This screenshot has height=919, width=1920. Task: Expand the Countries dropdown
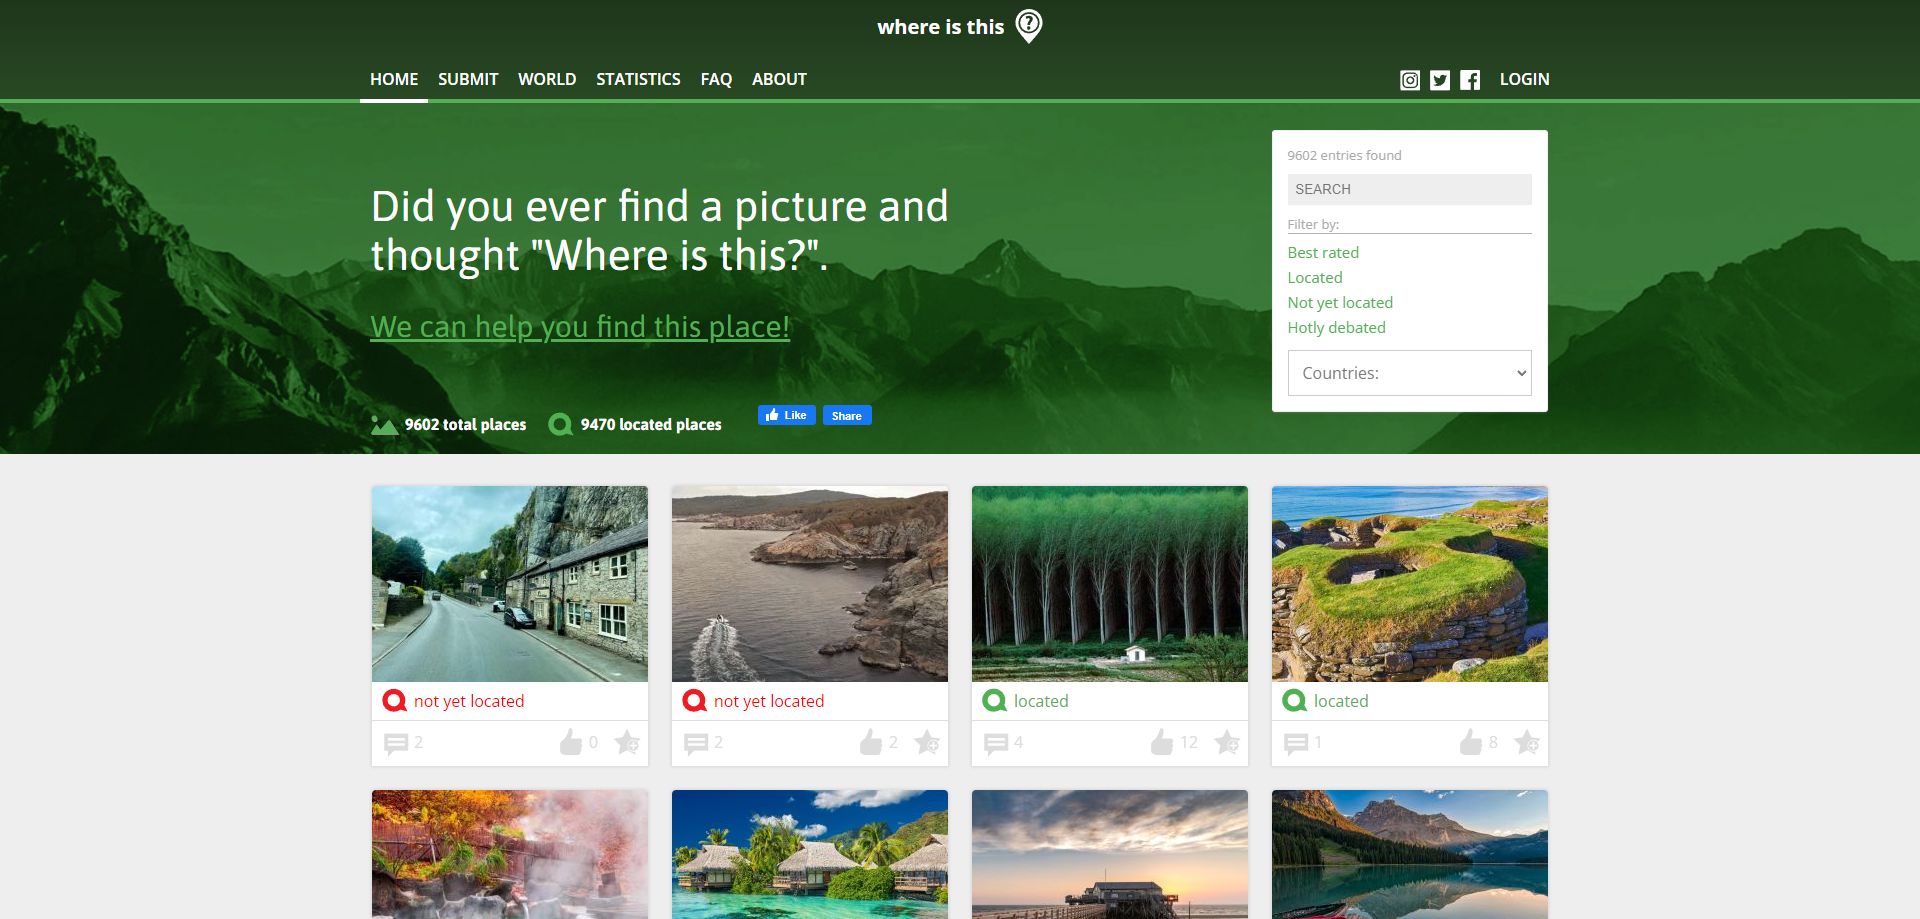[1409, 373]
